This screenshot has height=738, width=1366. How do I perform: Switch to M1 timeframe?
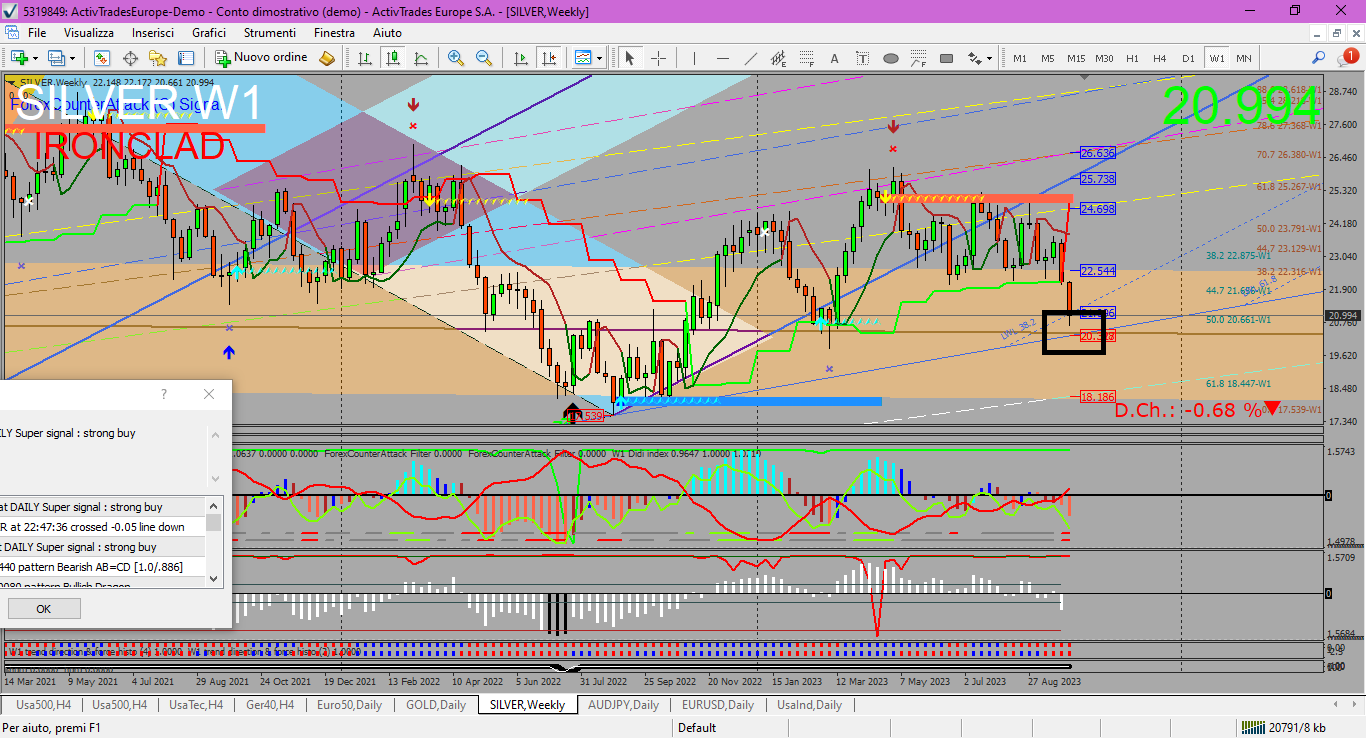coord(1019,58)
